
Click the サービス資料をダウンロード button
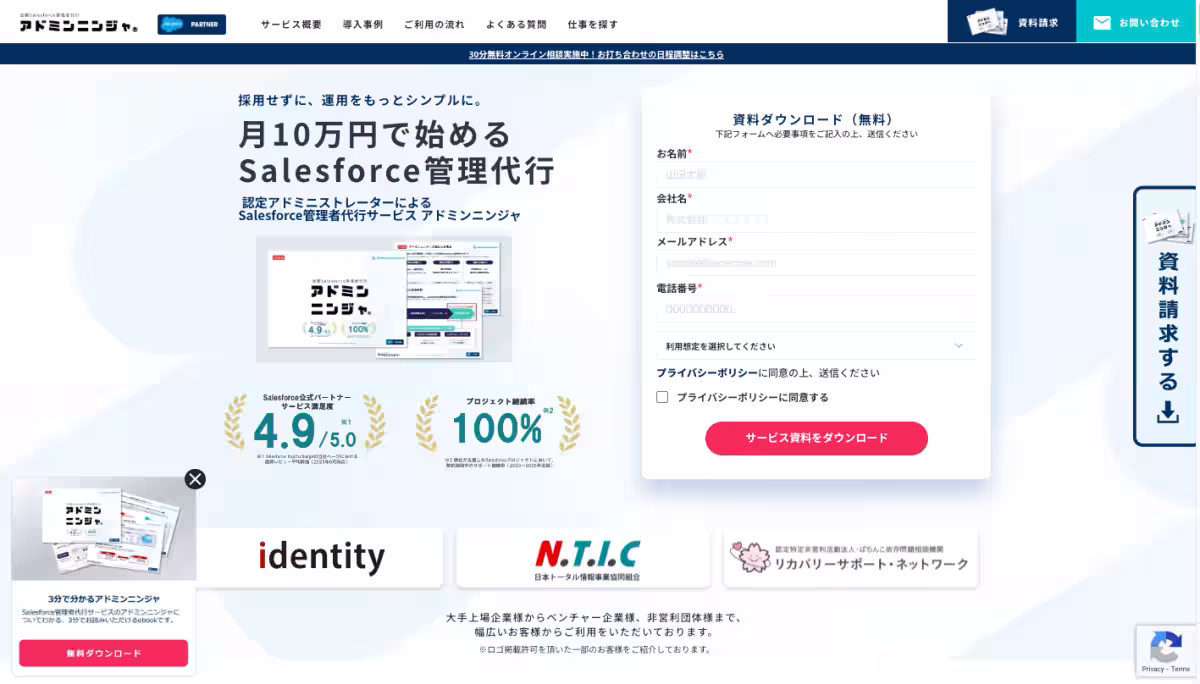(816, 438)
